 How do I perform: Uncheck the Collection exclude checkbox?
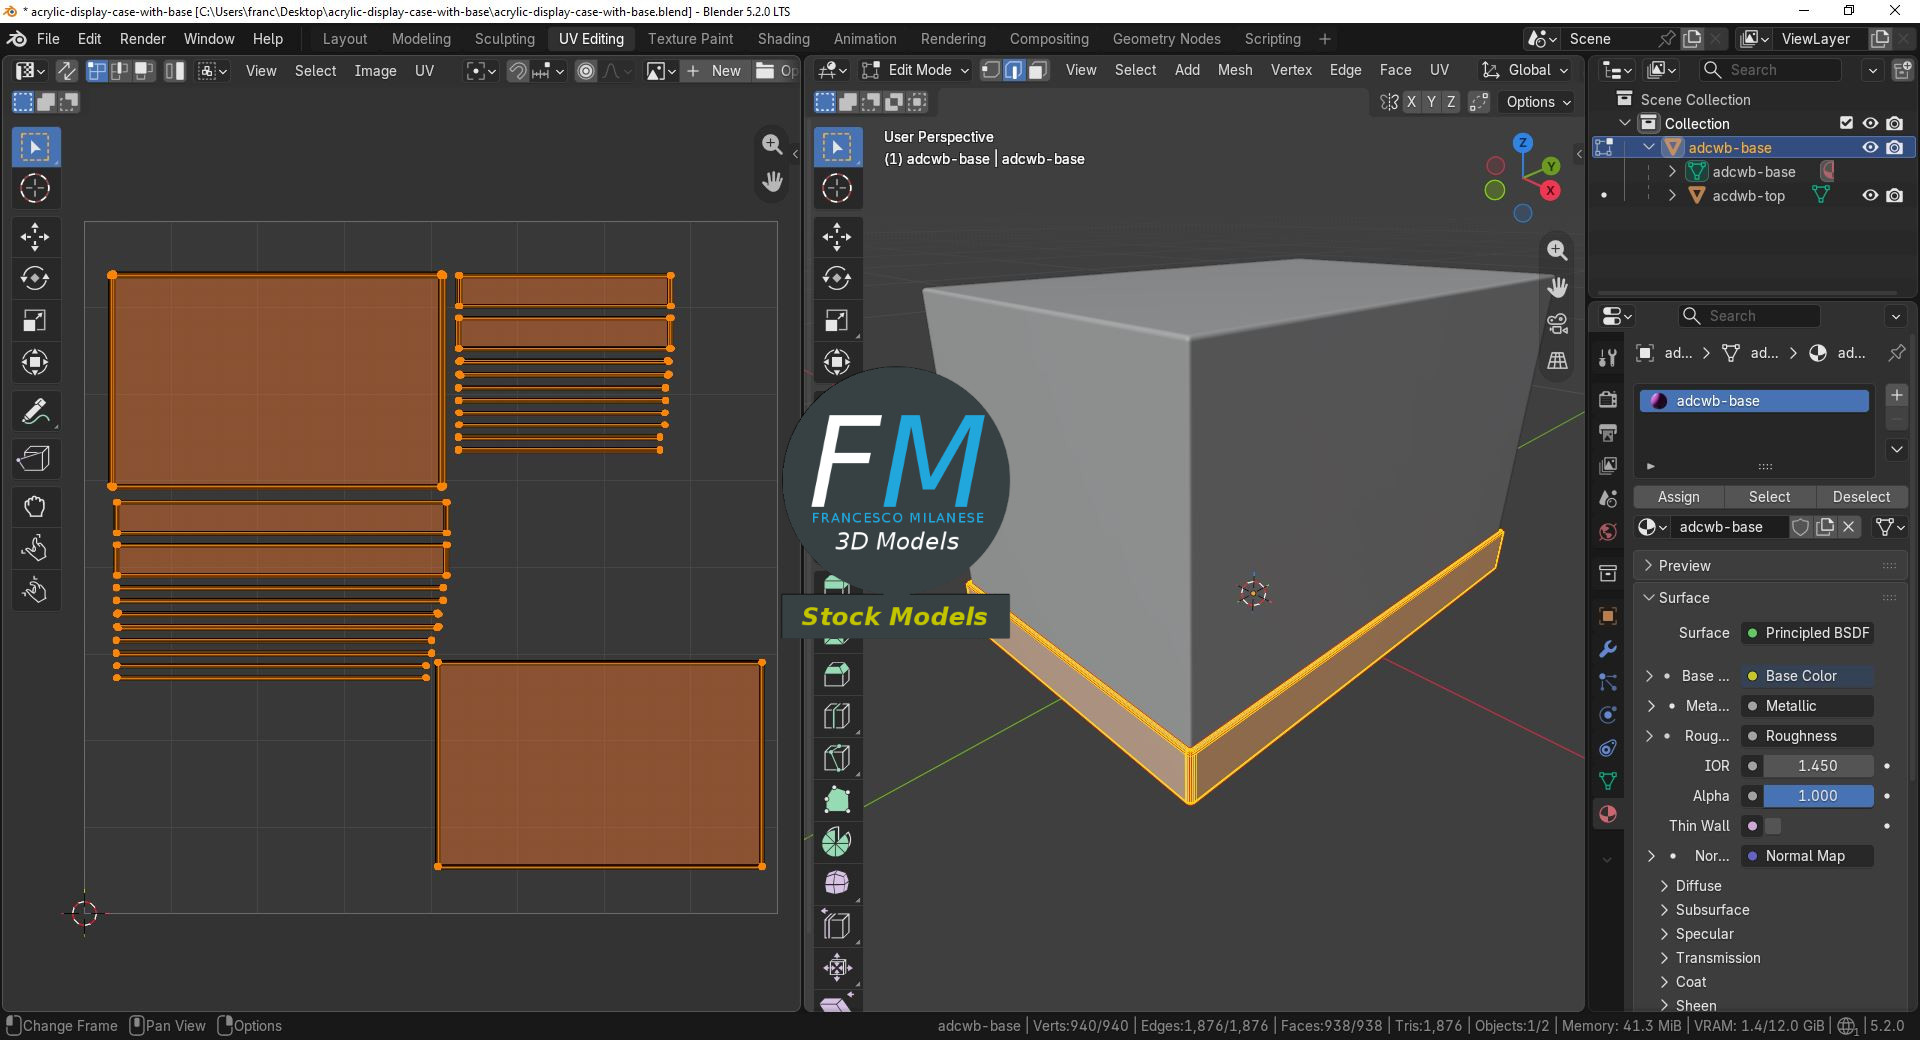1846,123
